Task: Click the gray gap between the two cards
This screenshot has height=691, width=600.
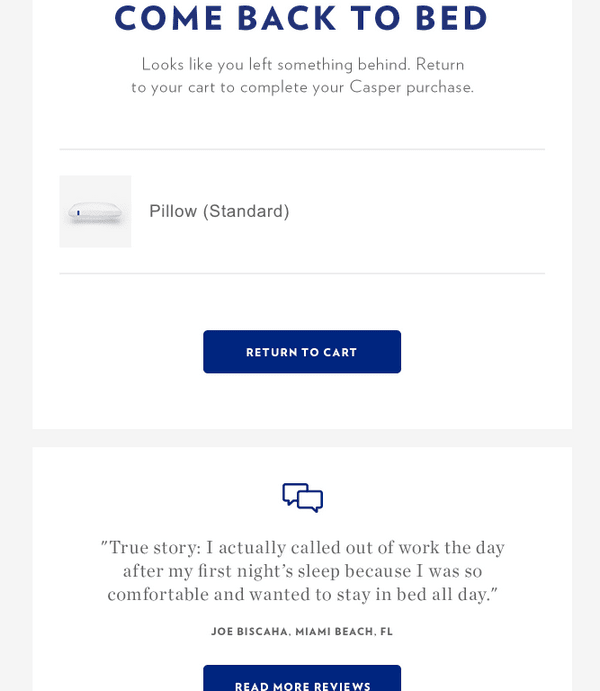Action: tap(302, 438)
